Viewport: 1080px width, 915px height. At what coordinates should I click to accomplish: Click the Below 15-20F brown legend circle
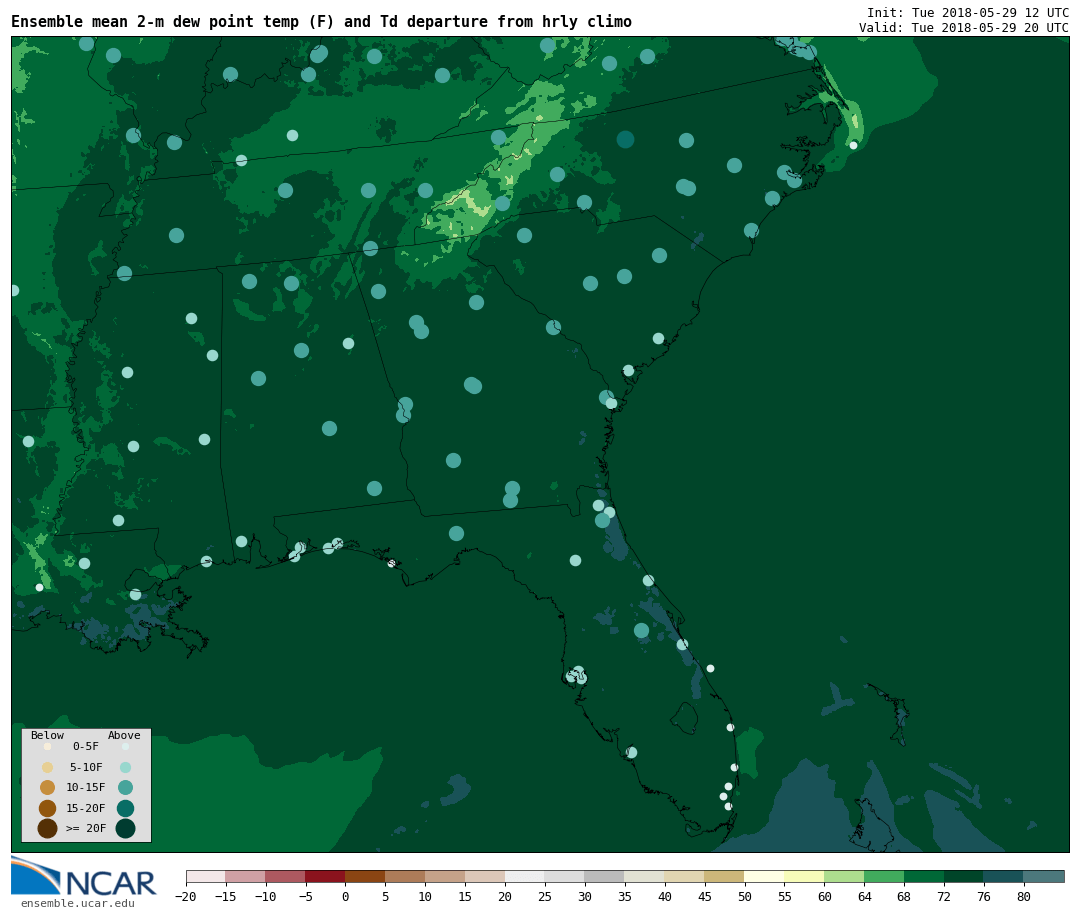(x=48, y=808)
